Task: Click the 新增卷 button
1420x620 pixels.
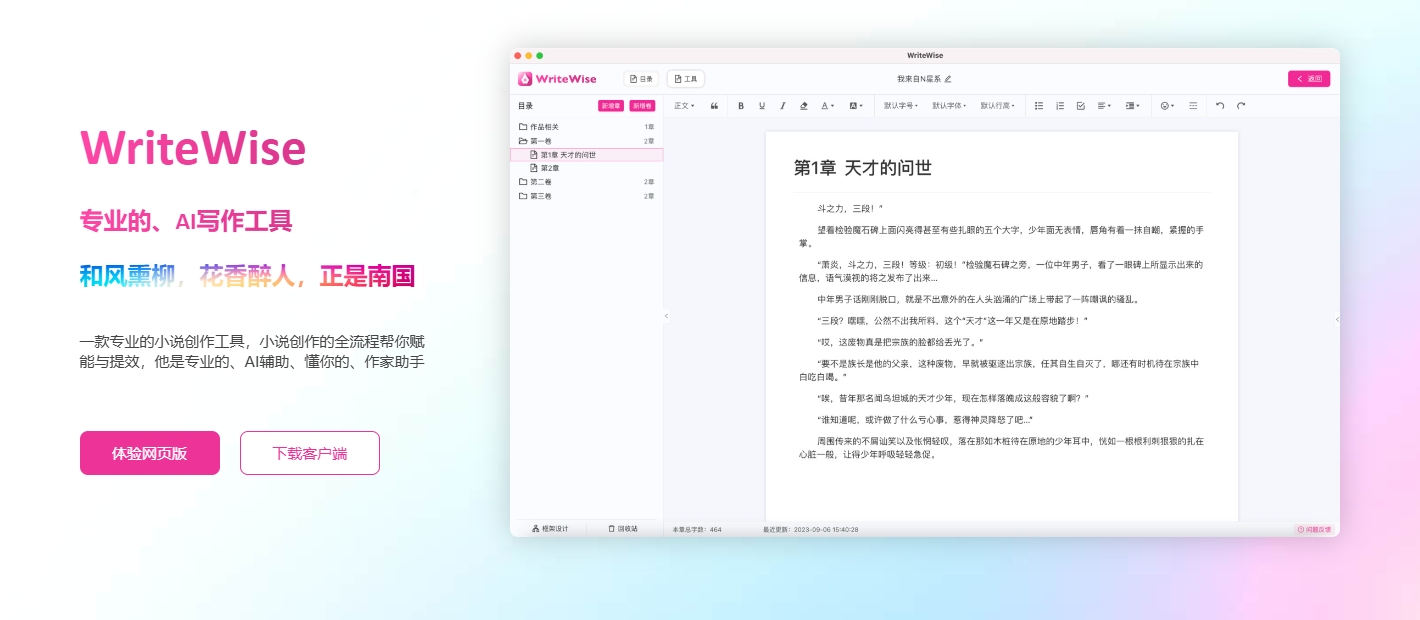Action: point(641,105)
